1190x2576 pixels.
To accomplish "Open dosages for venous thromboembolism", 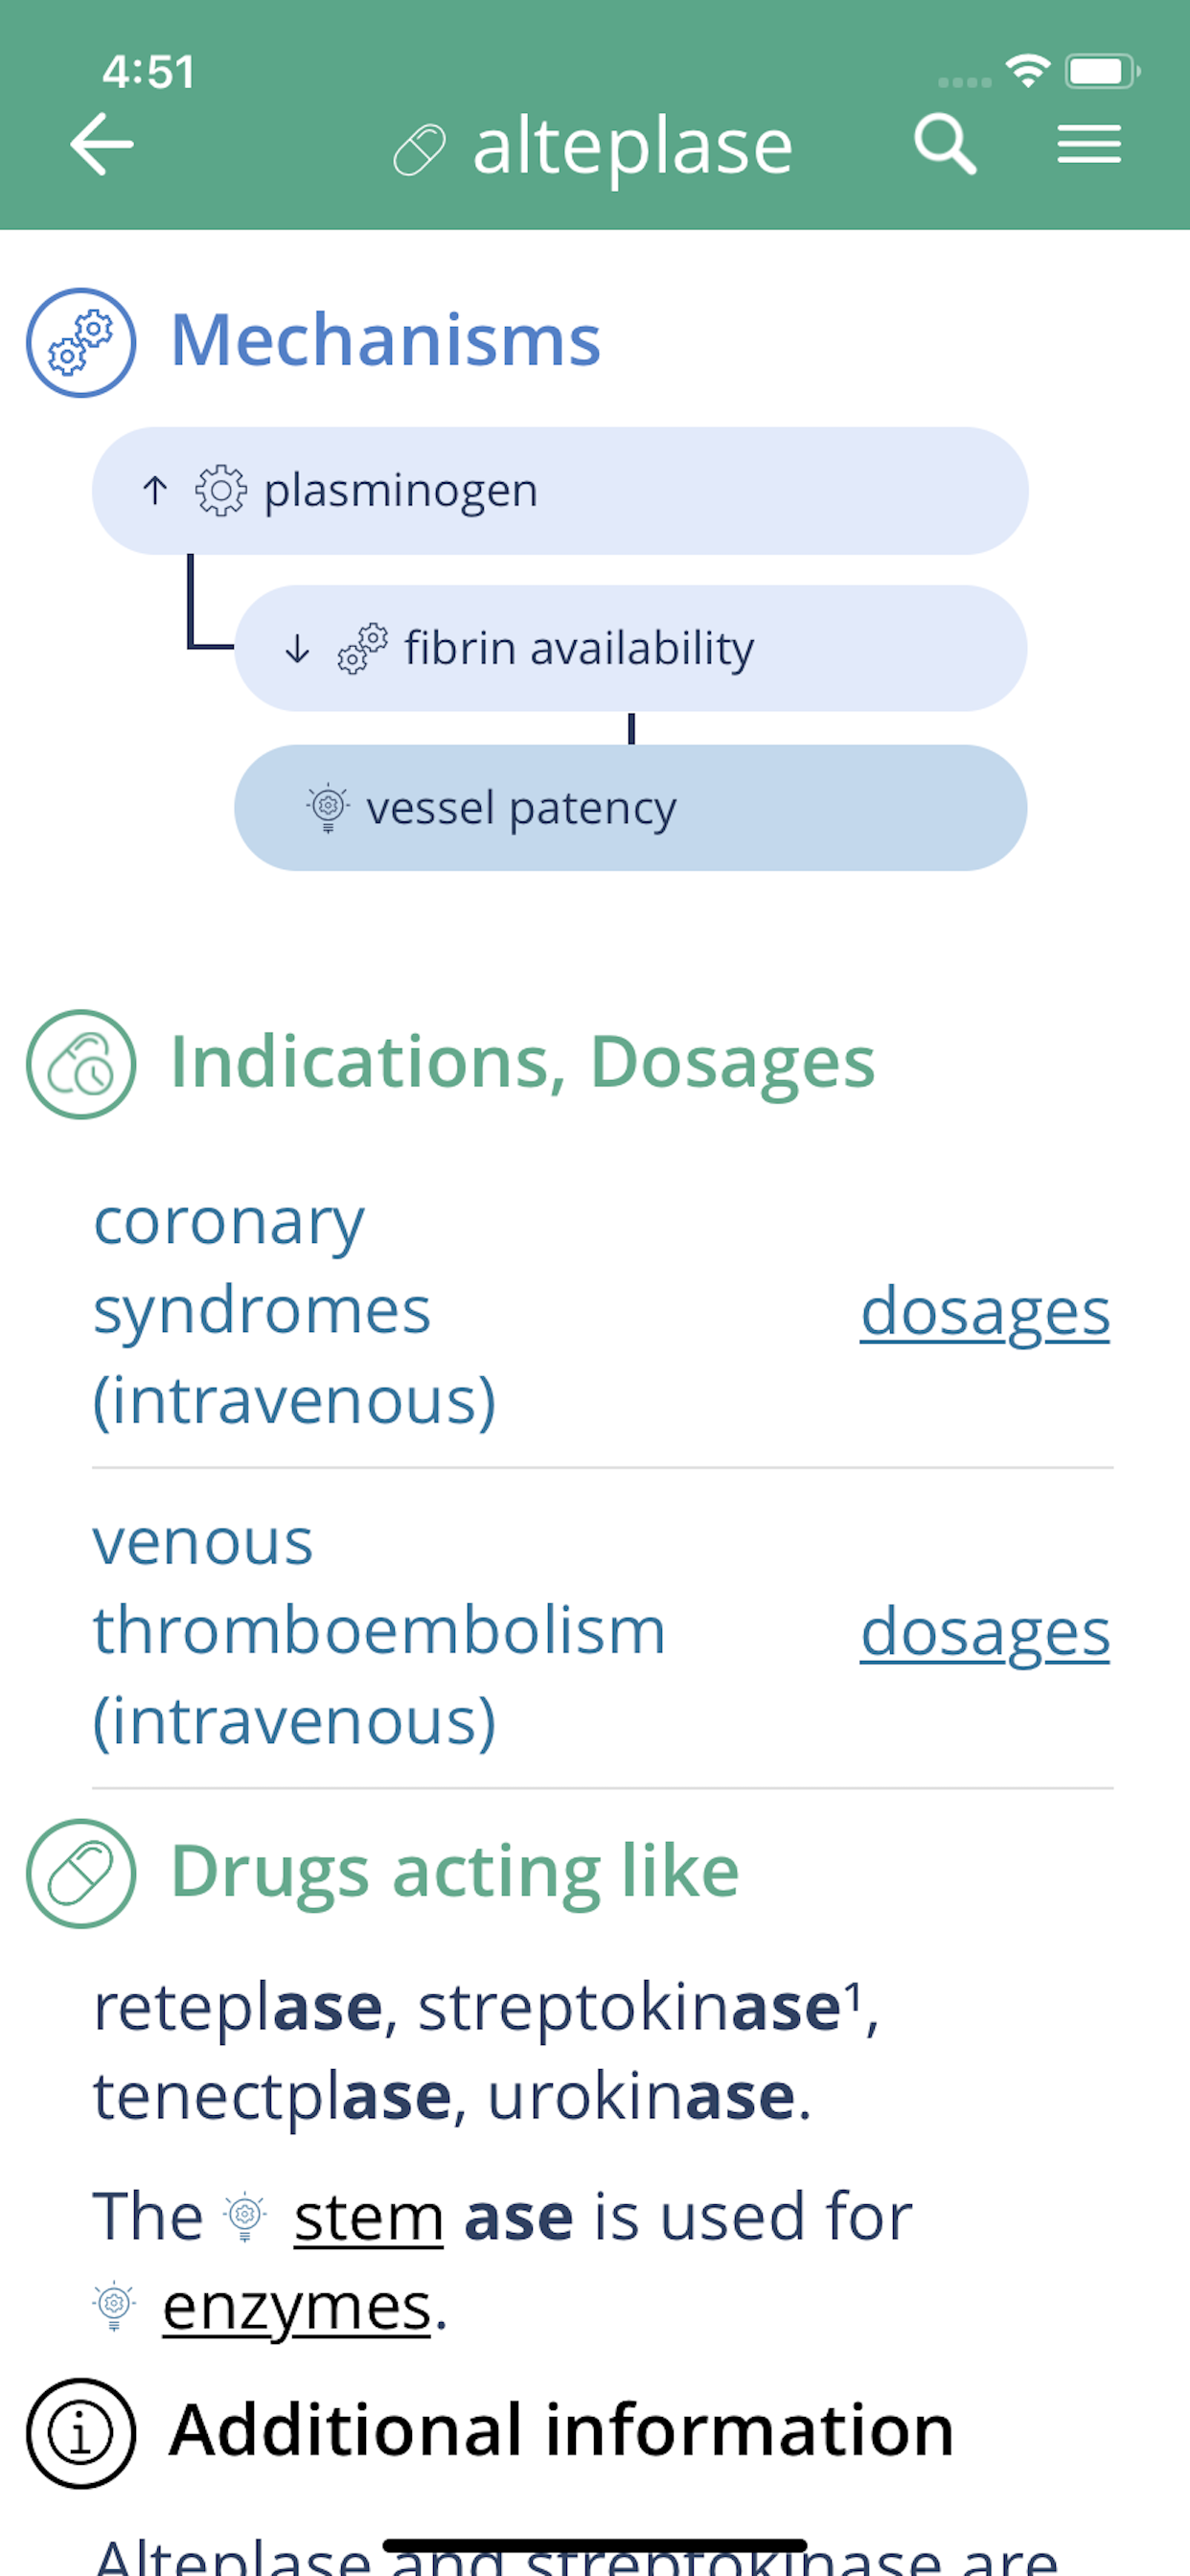I will pyautogui.click(x=985, y=1631).
